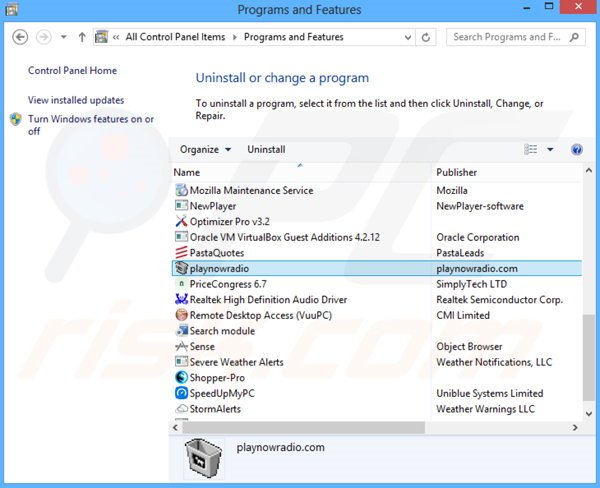
Task: Open the Help icon
Action: coord(577,149)
